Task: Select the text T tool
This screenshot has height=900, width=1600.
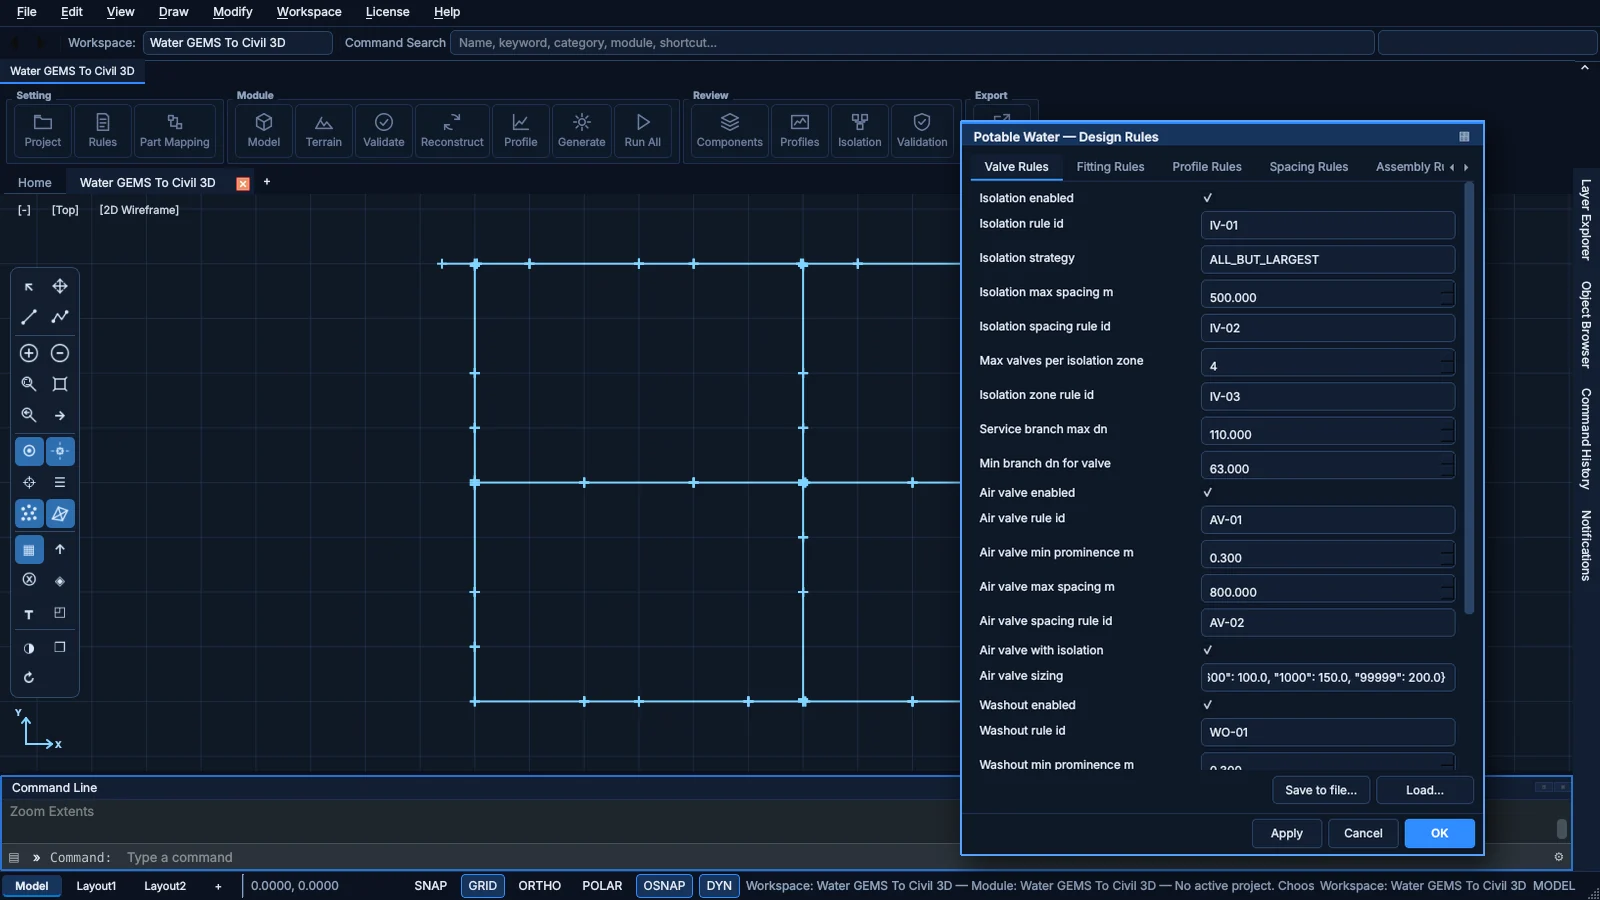Action: pyautogui.click(x=29, y=614)
